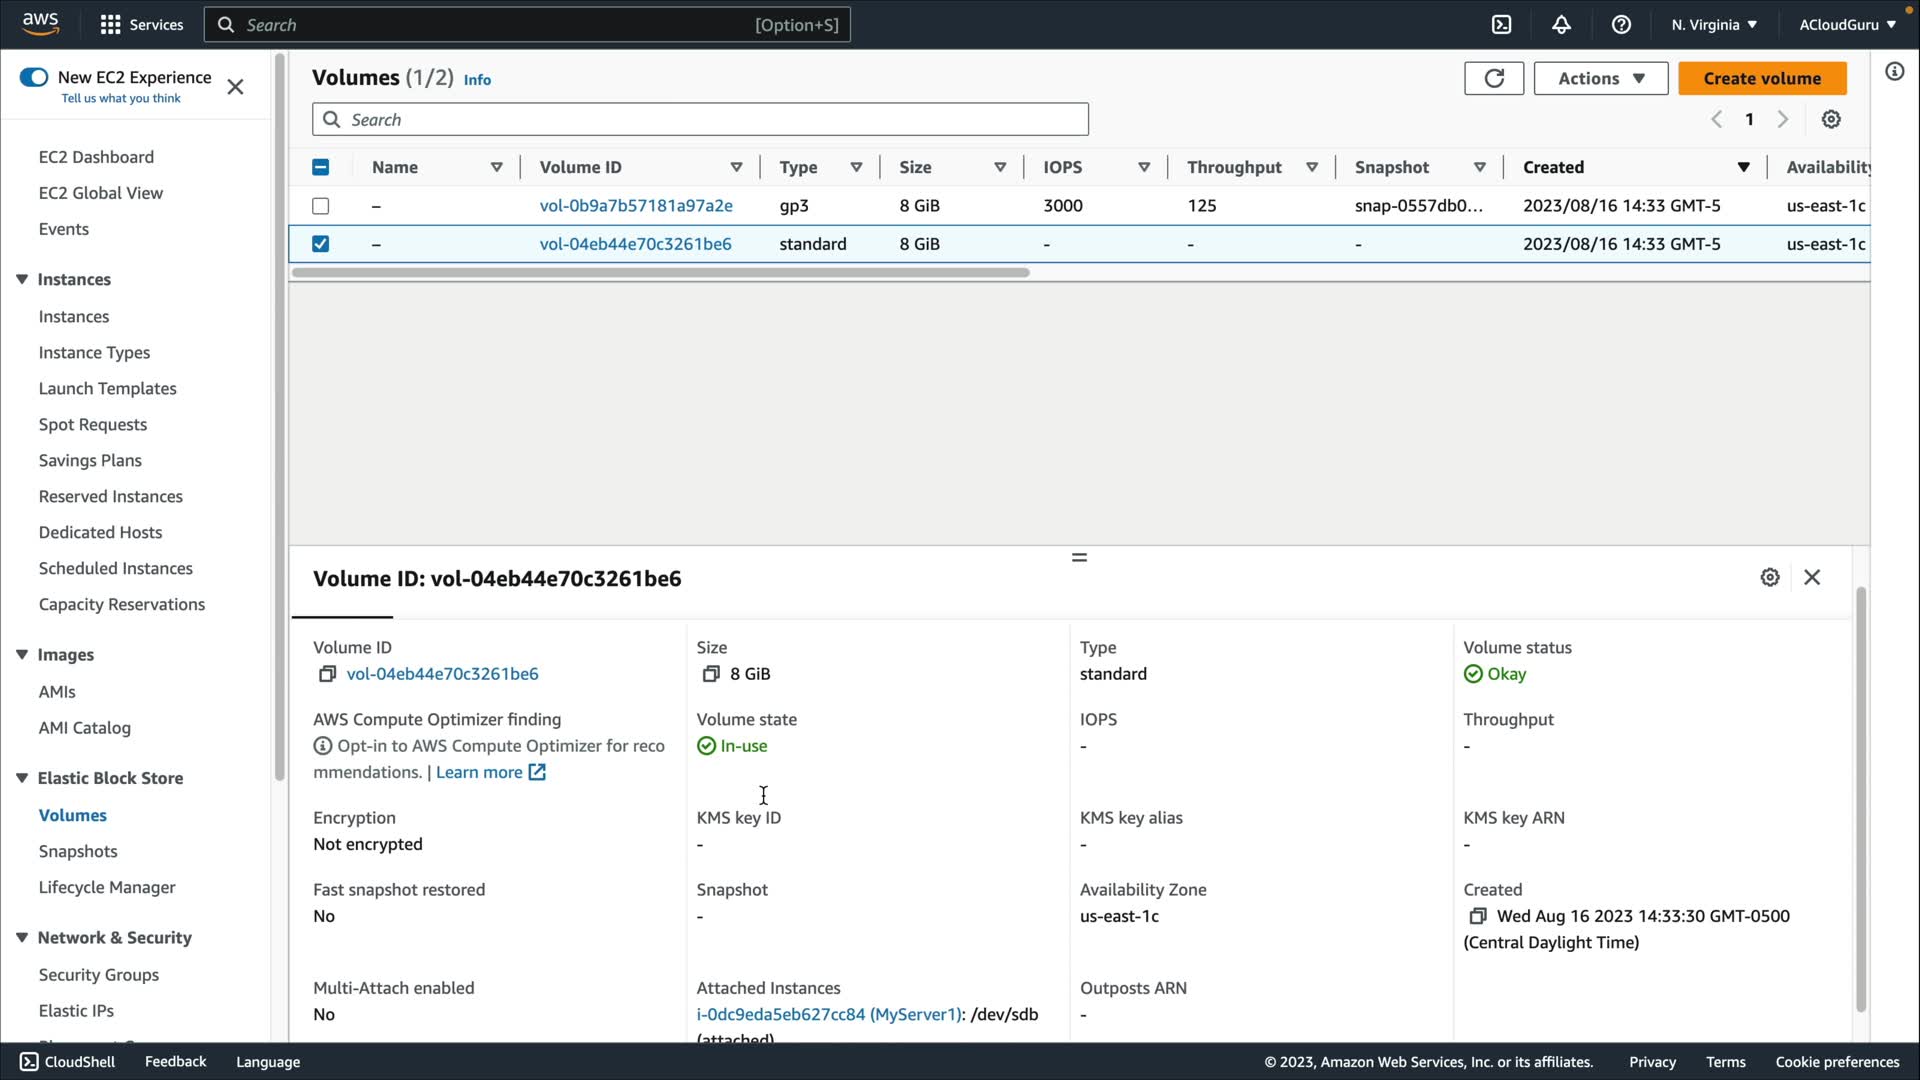Click the volumes search field
This screenshot has height=1080, width=1920.
[x=700, y=120]
